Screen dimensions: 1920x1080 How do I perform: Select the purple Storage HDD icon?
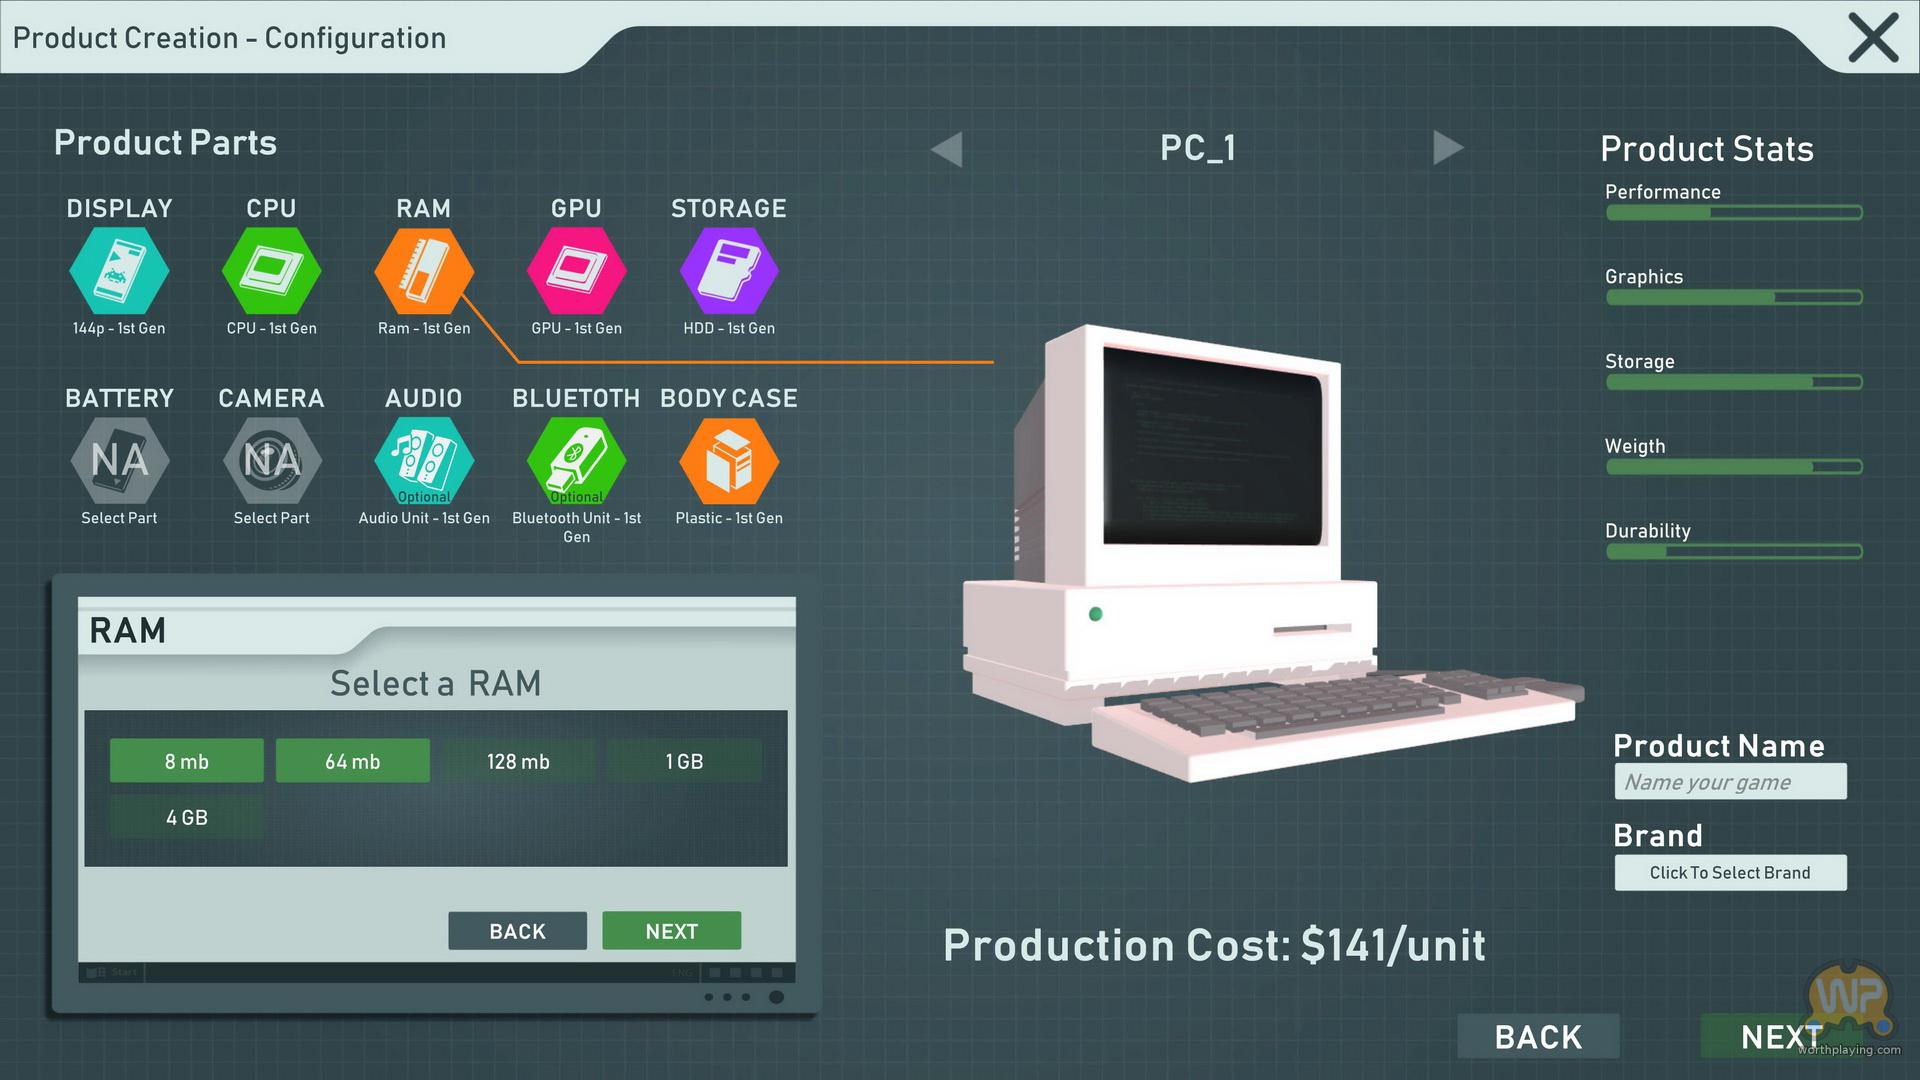pyautogui.click(x=728, y=271)
